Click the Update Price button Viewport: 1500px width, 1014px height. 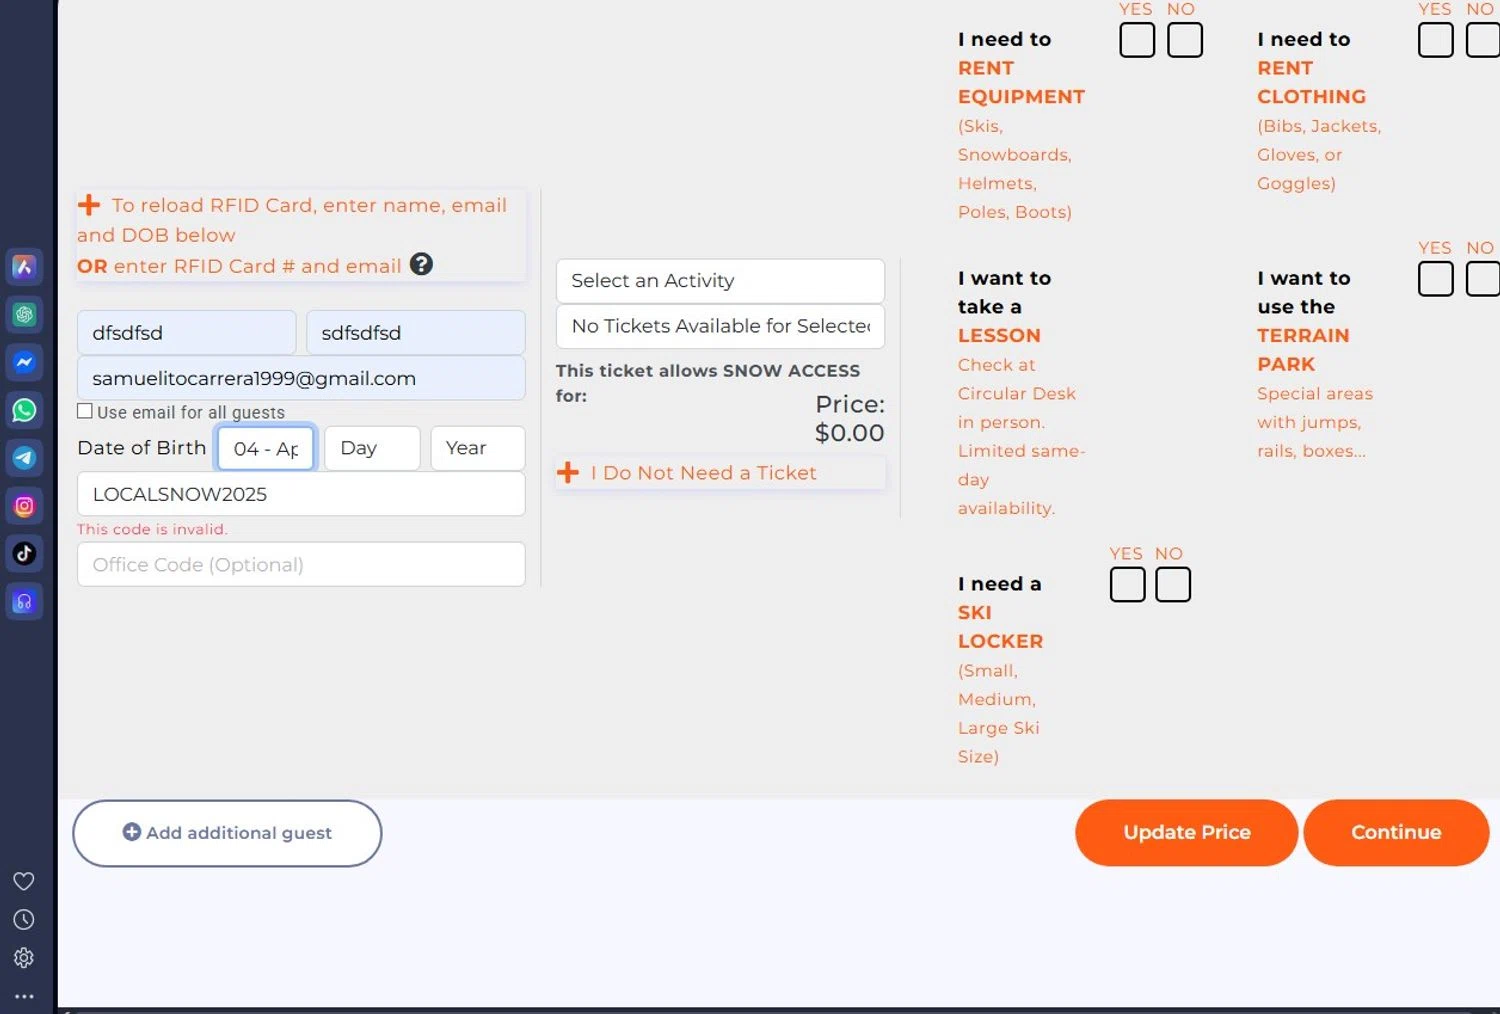tap(1187, 832)
